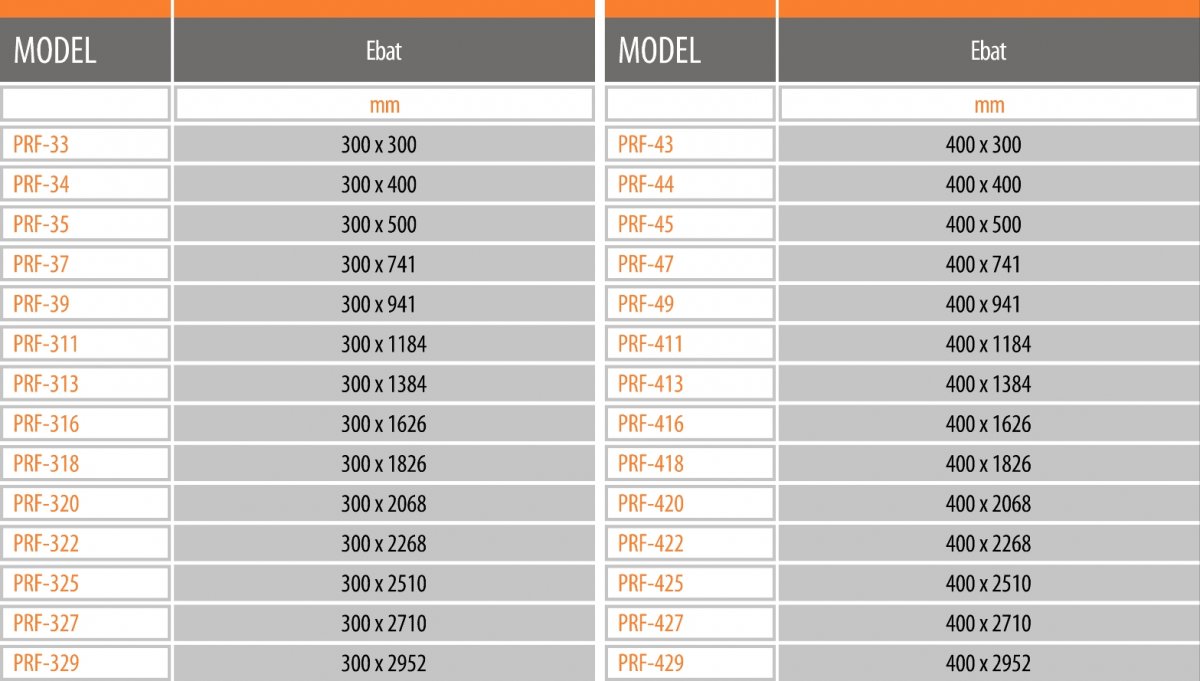The image size is (1200, 681).
Task: Click the PRF-37 model label
Action: click(x=41, y=264)
